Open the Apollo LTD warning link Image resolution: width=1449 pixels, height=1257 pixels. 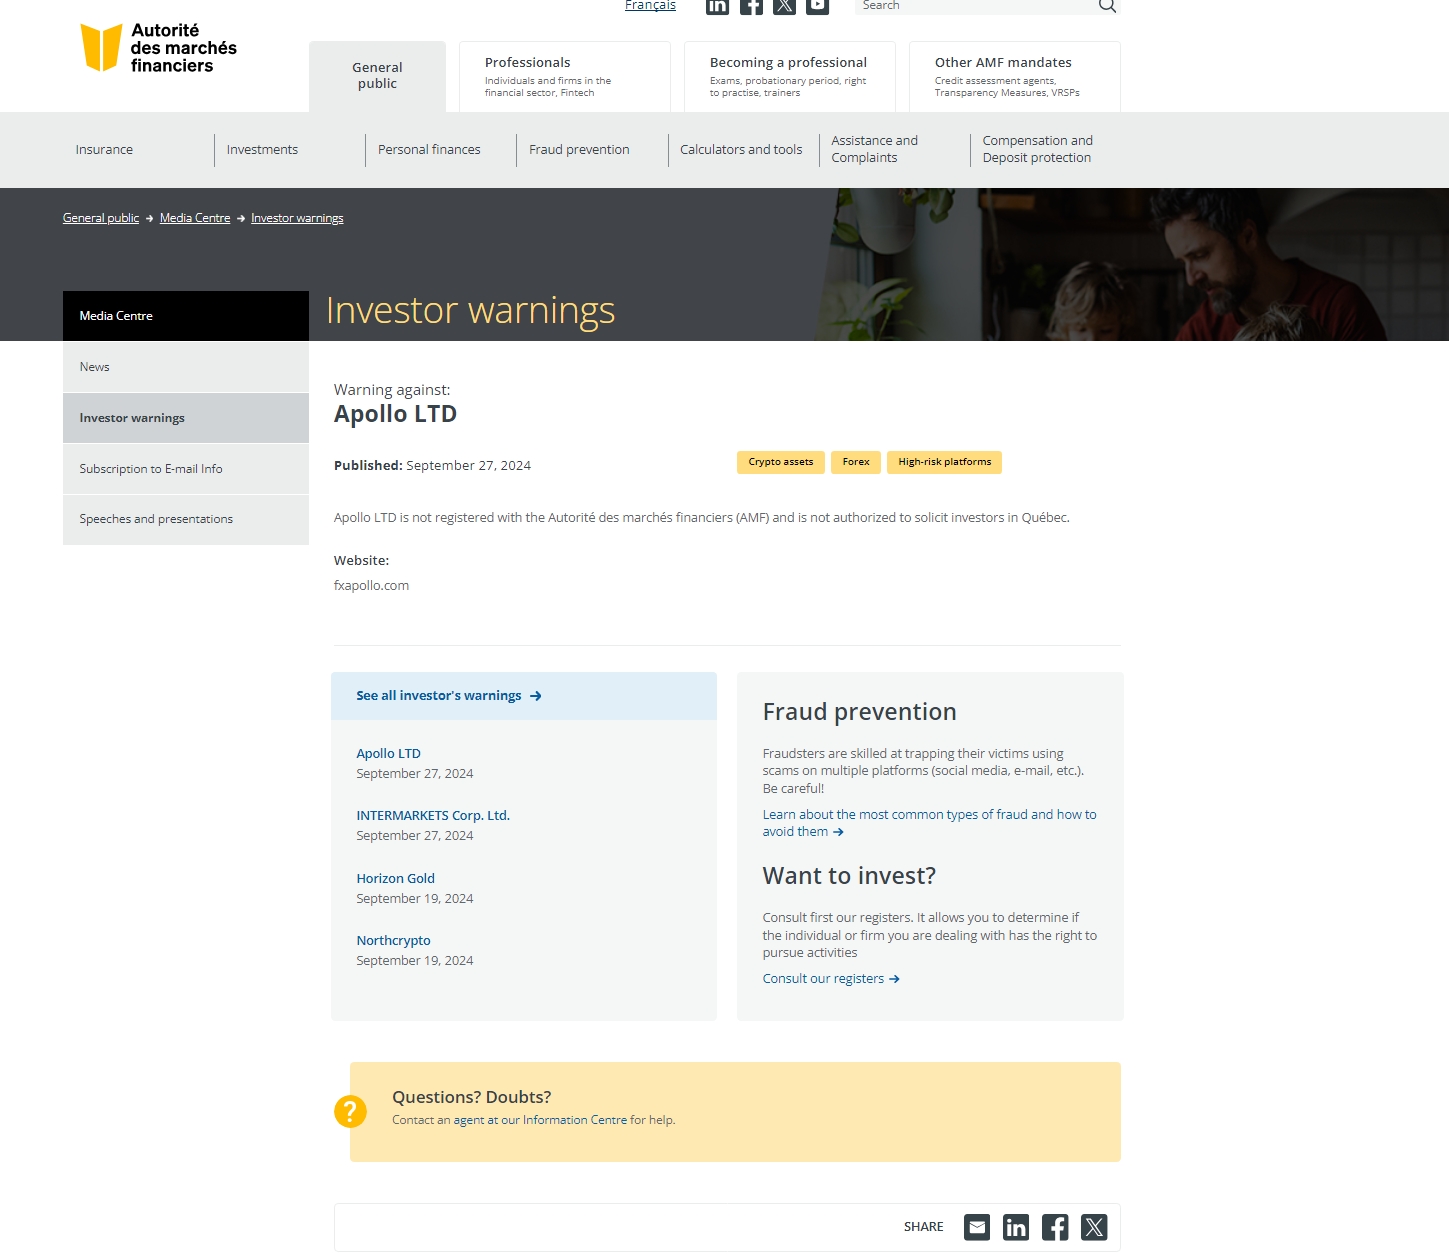(388, 754)
